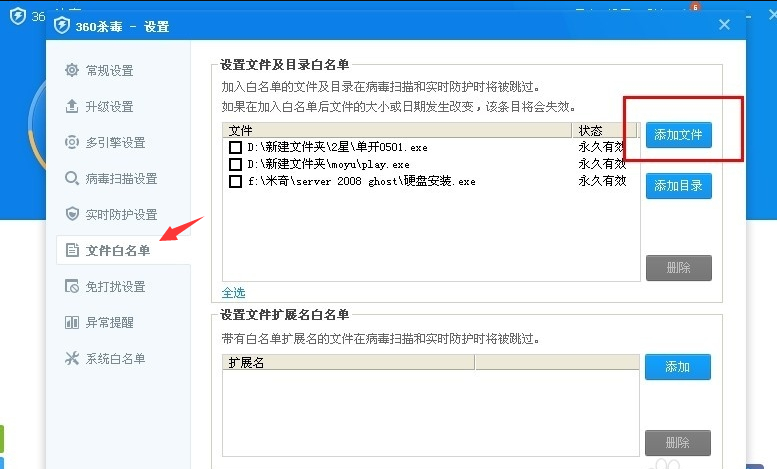Image resolution: width=777 pixels, height=469 pixels.
Task: Click the panel icon beside 异常提醒
Action: pyautogui.click(x=72, y=322)
